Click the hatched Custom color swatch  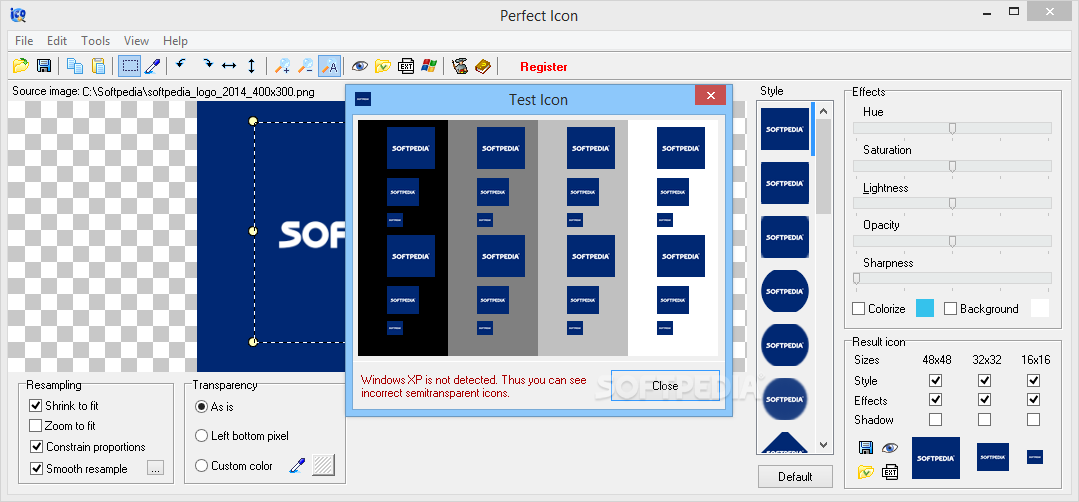pyautogui.click(x=323, y=466)
